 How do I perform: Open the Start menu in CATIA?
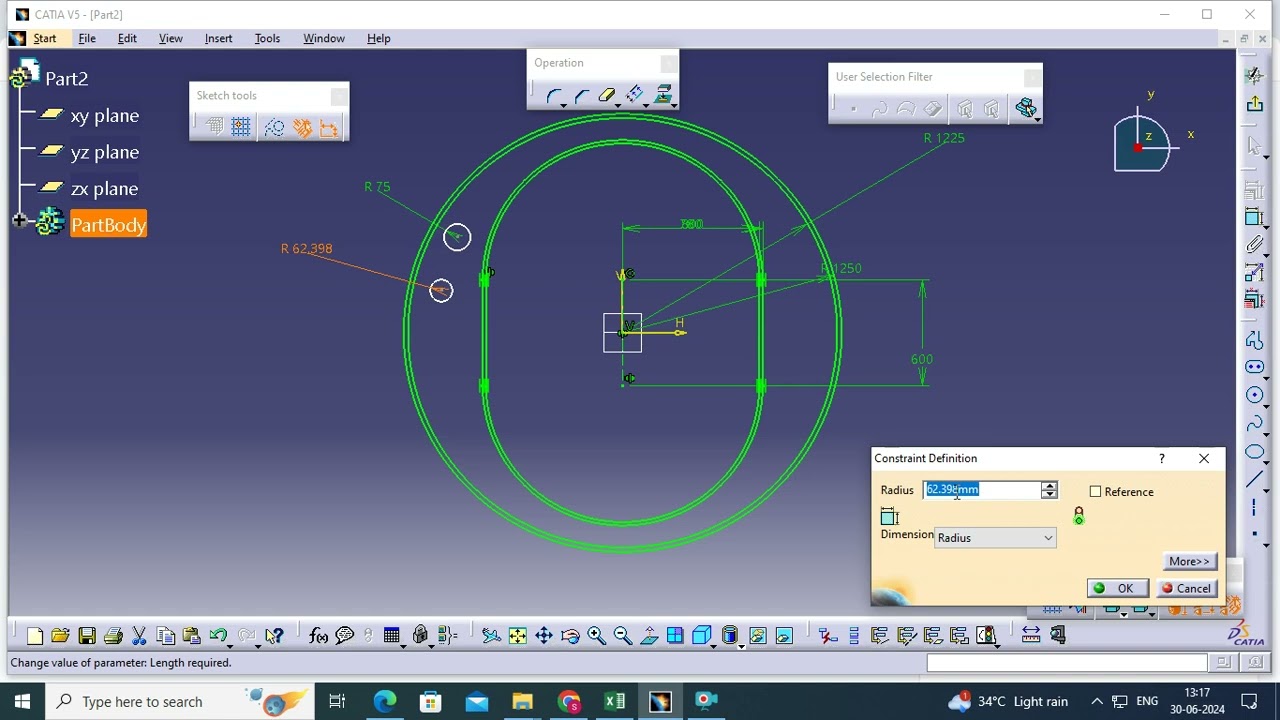tap(44, 38)
